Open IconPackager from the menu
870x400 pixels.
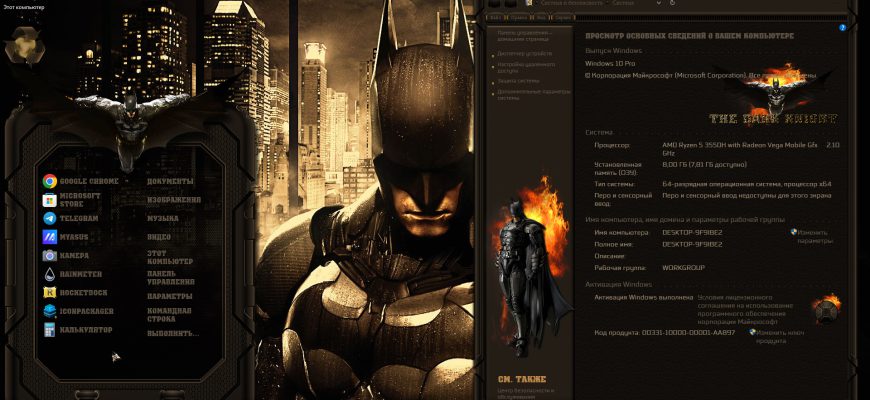[78, 311]
